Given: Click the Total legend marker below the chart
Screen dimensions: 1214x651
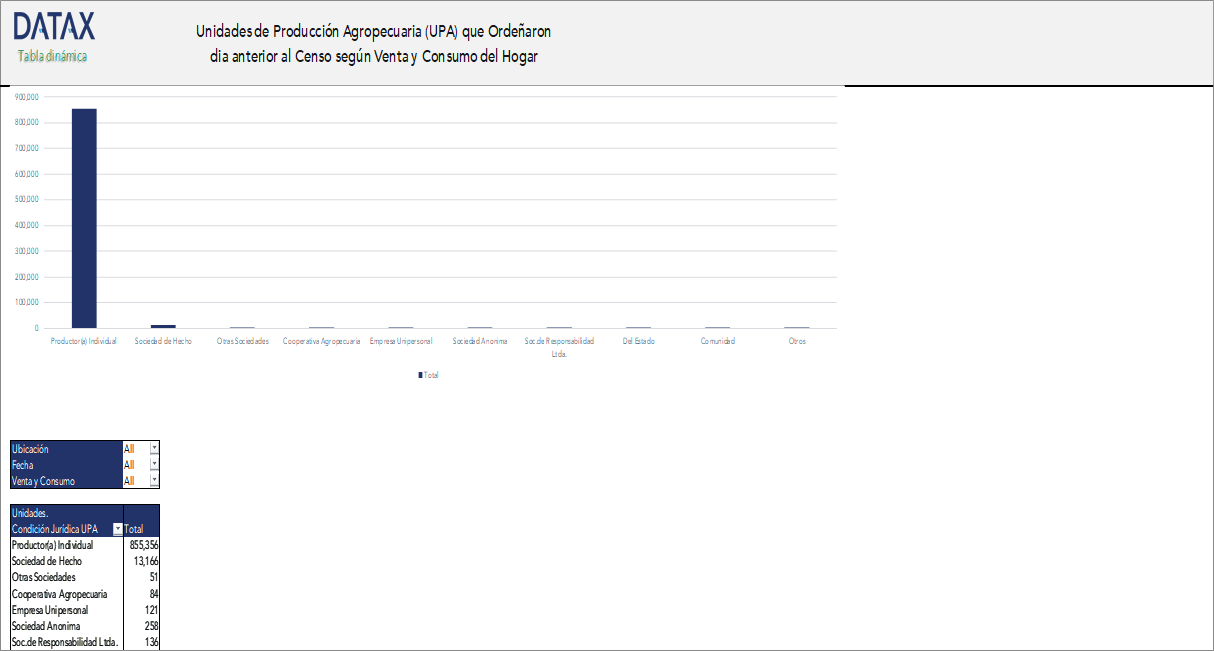Looking at the screenshot, I should [x=420, y=374].
